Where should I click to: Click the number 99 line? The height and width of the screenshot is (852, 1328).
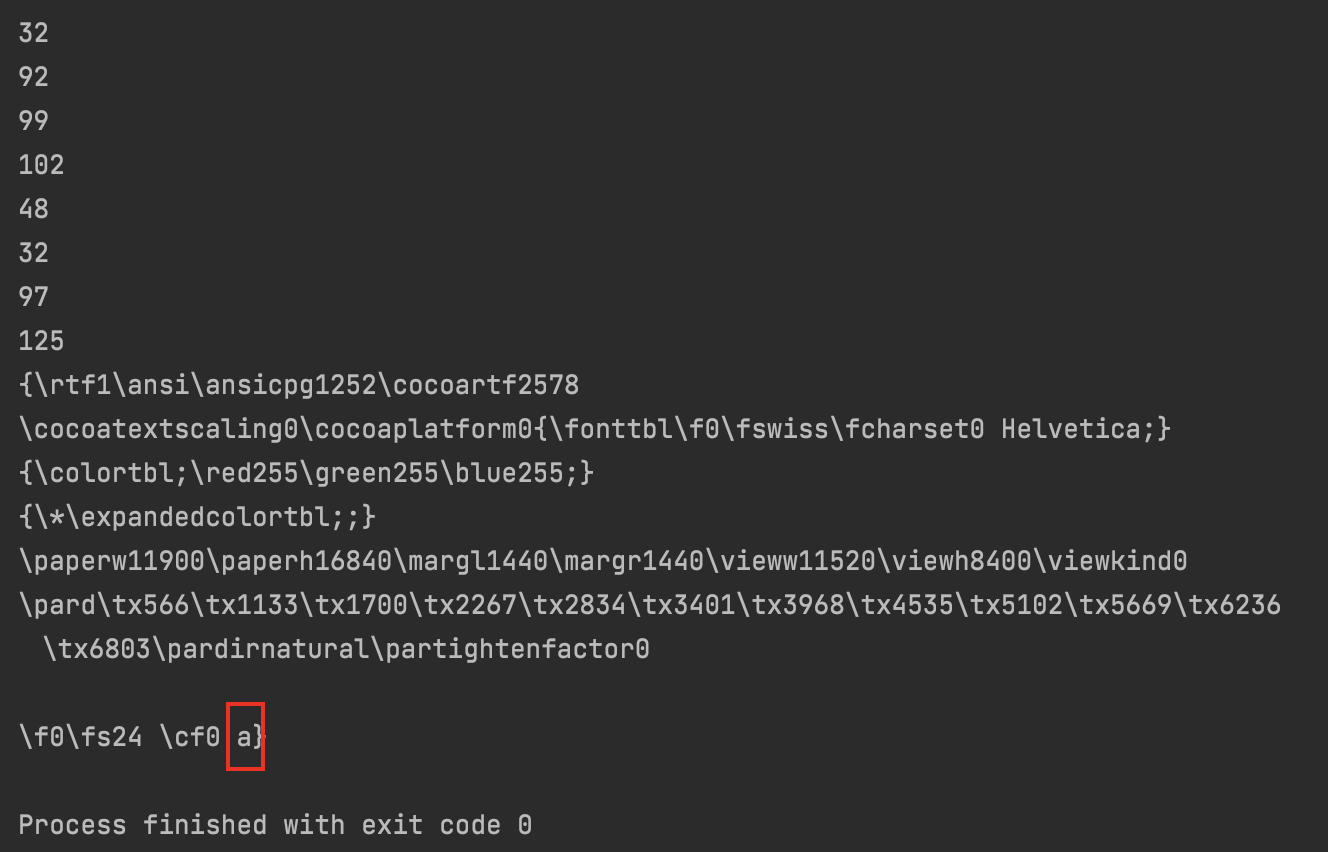point(33,121)
